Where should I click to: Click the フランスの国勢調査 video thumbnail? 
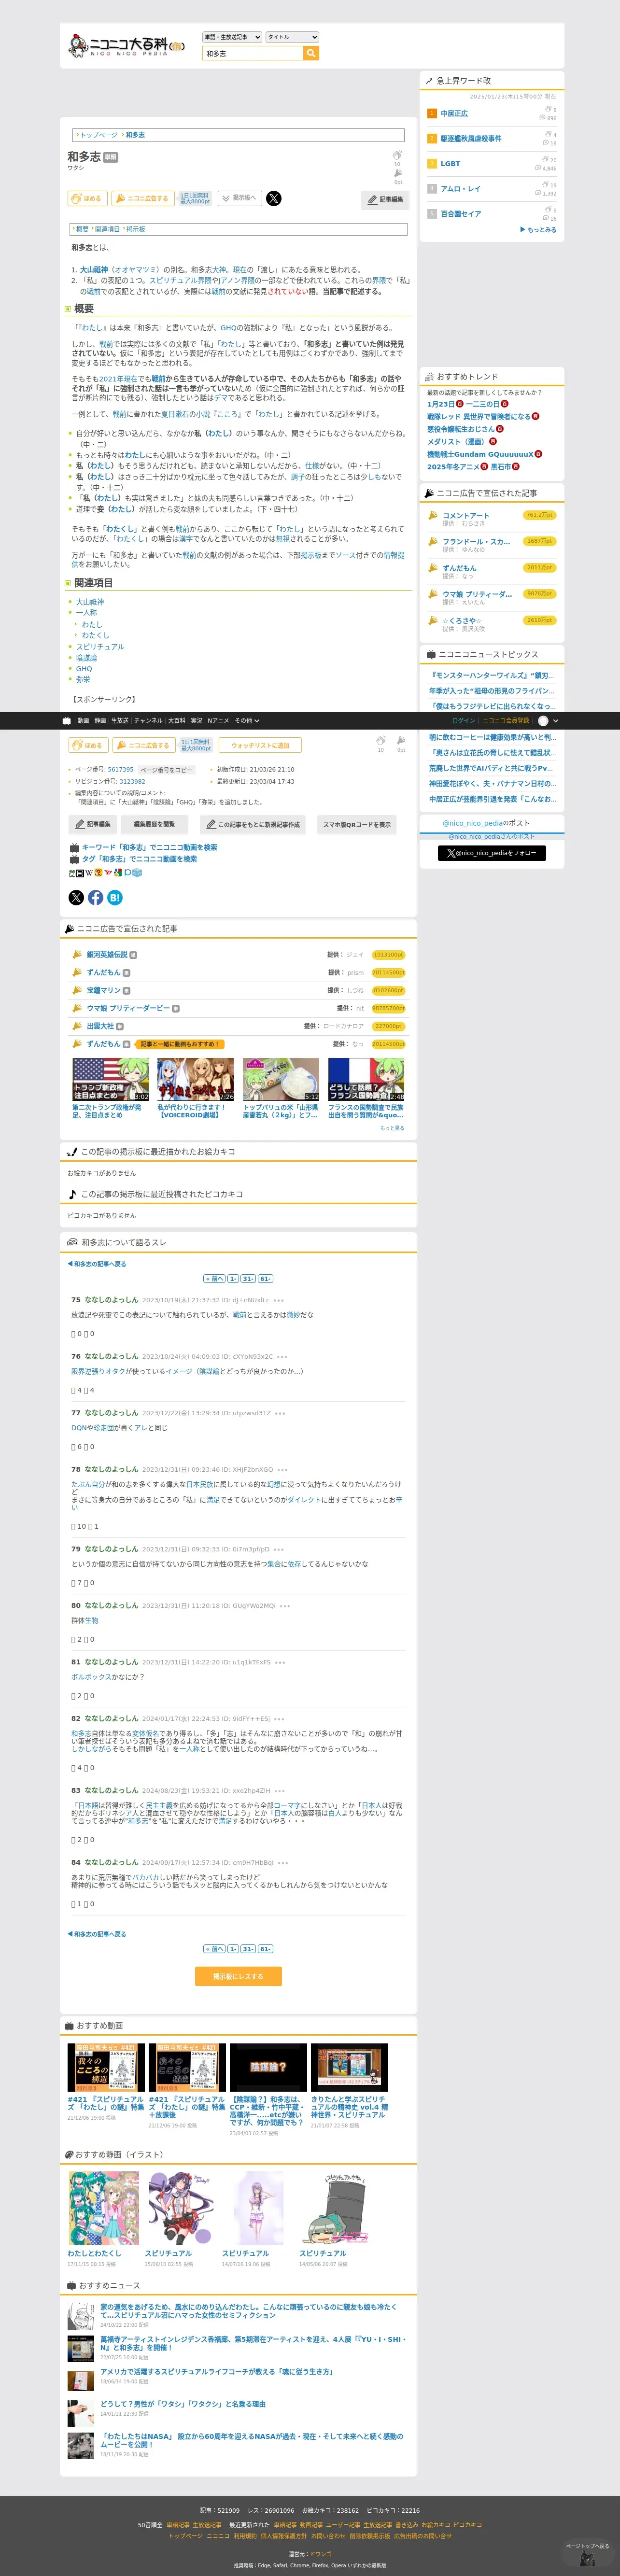click(x=366, y=1079)
